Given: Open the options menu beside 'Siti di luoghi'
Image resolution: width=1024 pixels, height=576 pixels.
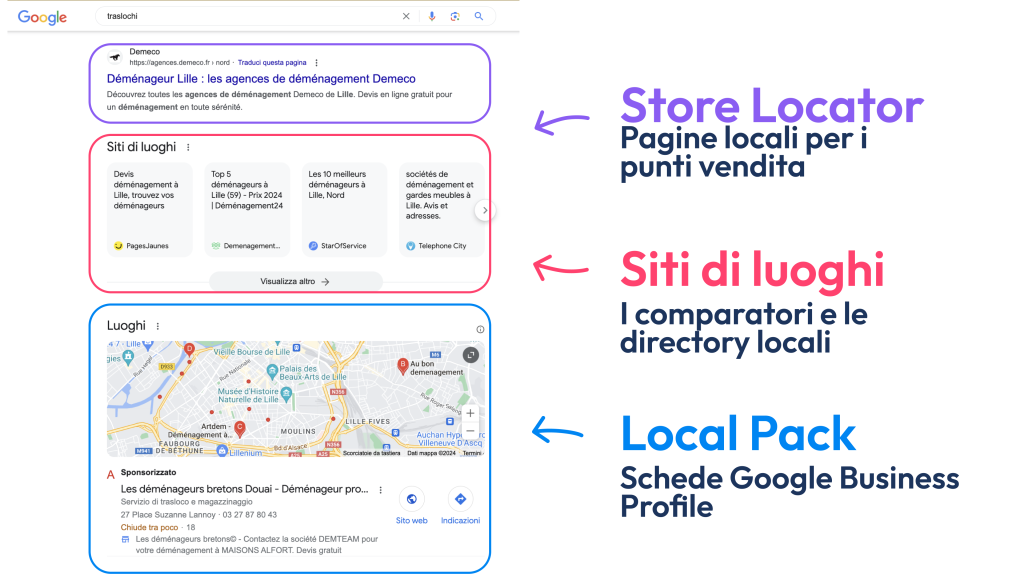Looking at the screenshot, I should tap(188, 148).
